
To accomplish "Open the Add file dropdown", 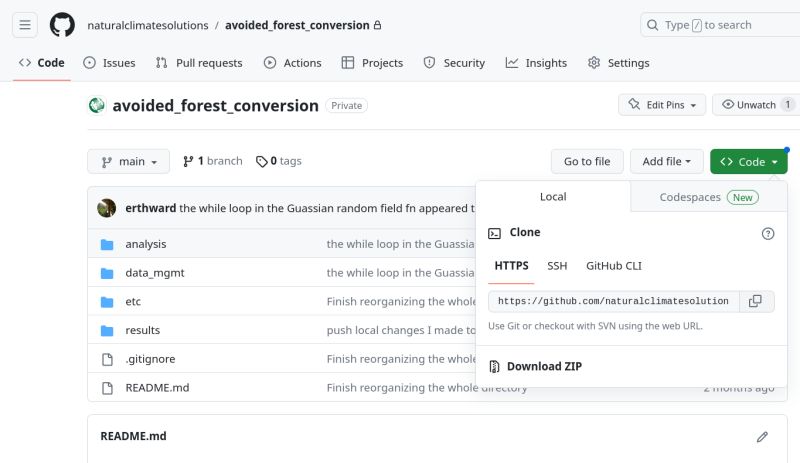I will [x=669, y=161].
